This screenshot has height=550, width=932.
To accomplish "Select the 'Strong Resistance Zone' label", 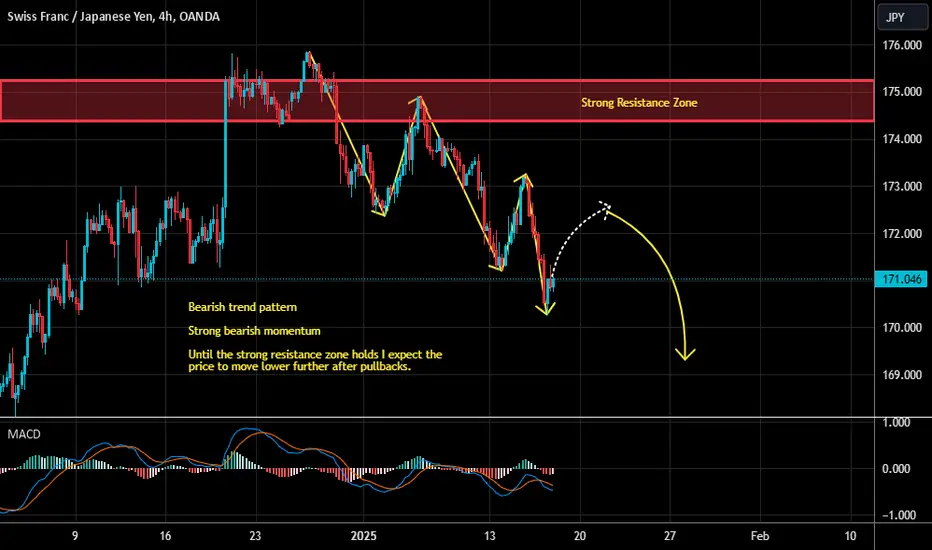I will (639, 103).
